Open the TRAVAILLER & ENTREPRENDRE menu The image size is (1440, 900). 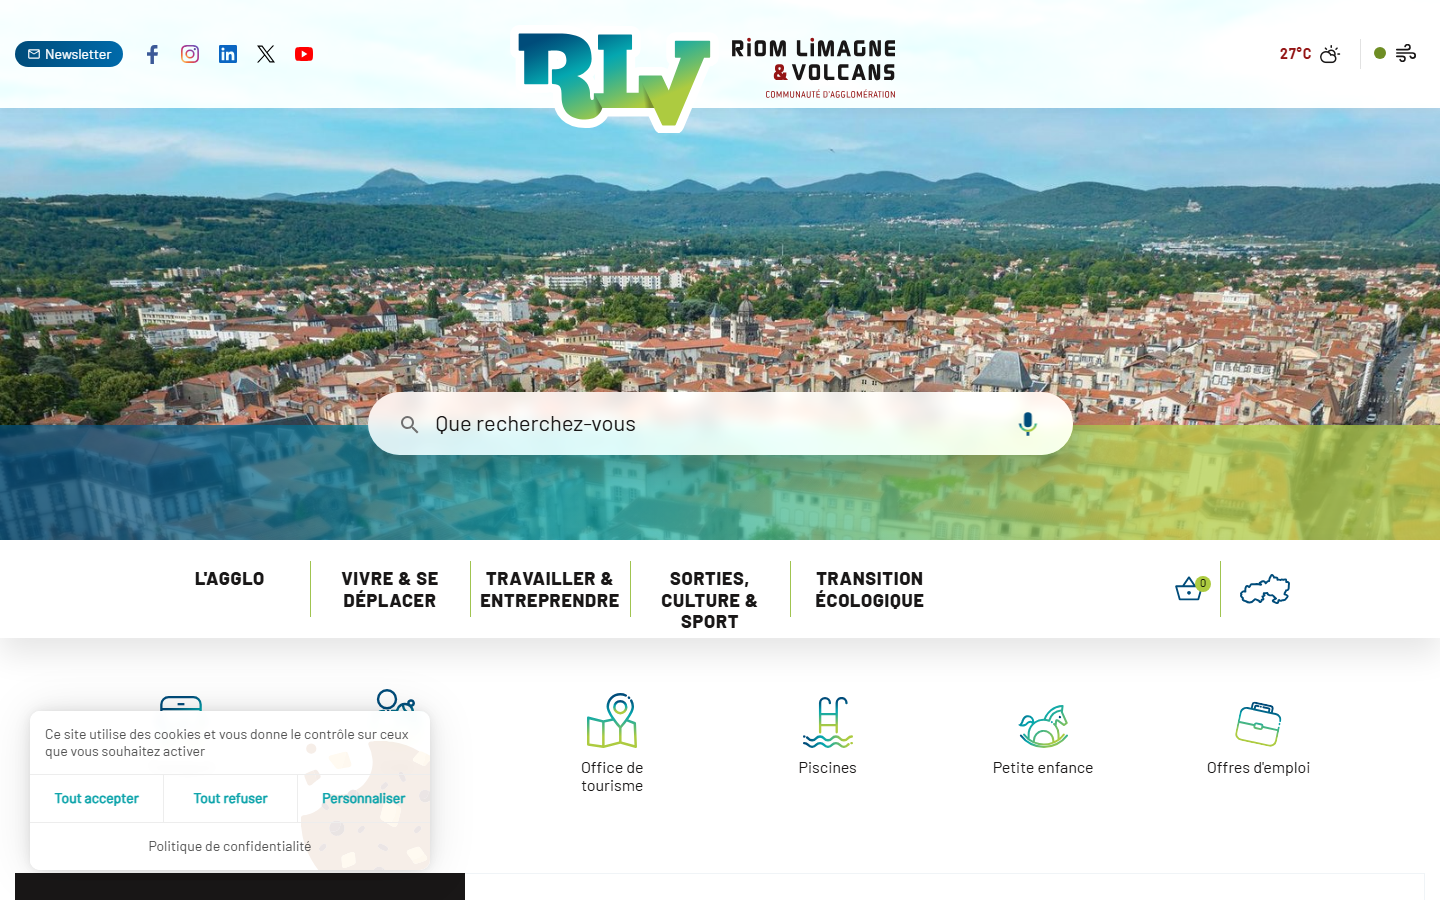(x=550, y=589)
